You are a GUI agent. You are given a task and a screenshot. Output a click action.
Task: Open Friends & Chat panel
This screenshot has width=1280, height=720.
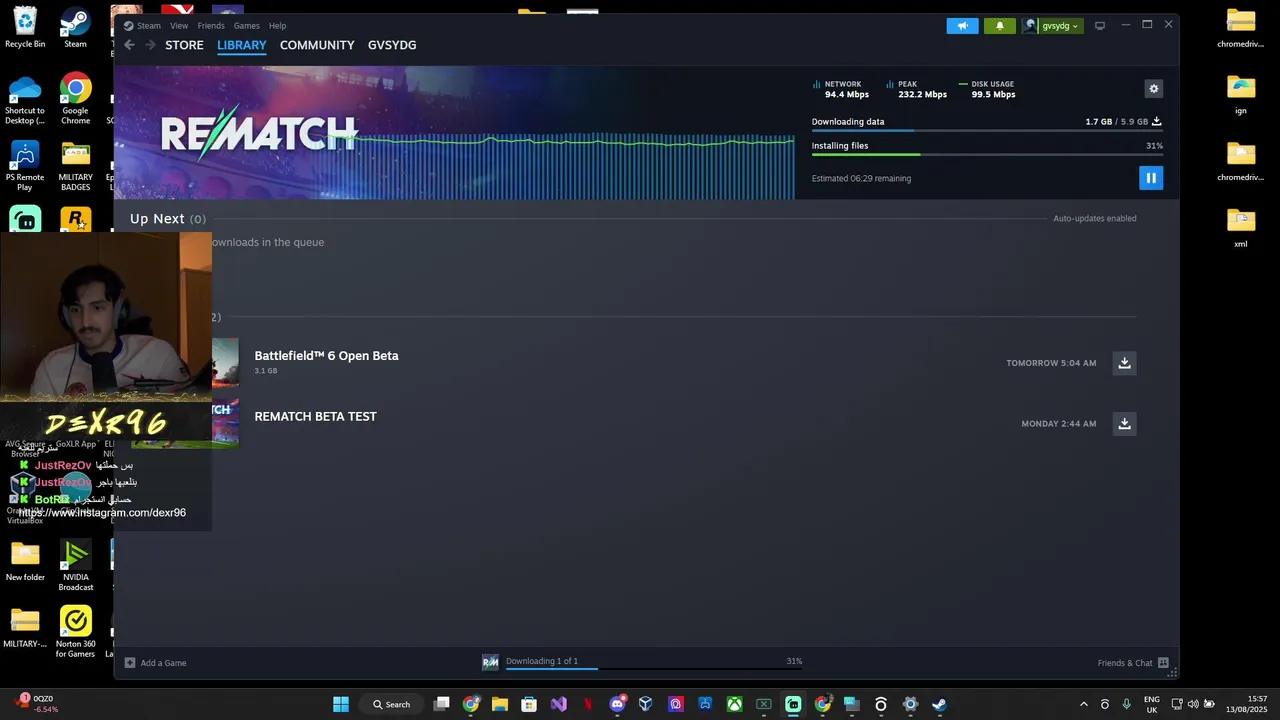(1134, 663)
